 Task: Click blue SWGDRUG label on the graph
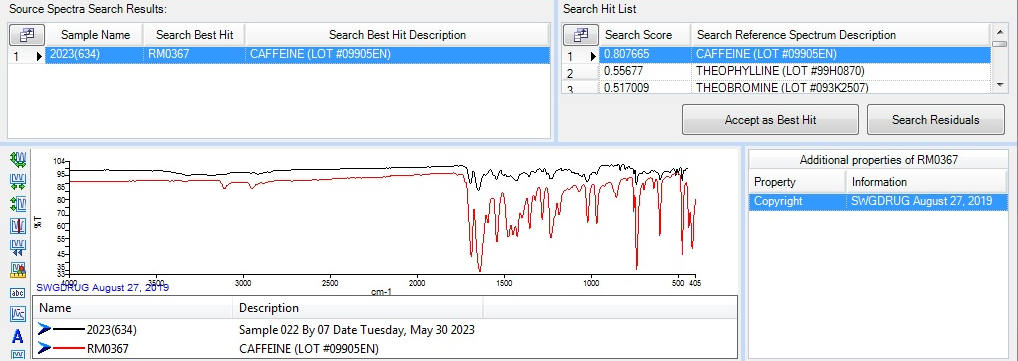pyautogui.click(x=103, y=287)
